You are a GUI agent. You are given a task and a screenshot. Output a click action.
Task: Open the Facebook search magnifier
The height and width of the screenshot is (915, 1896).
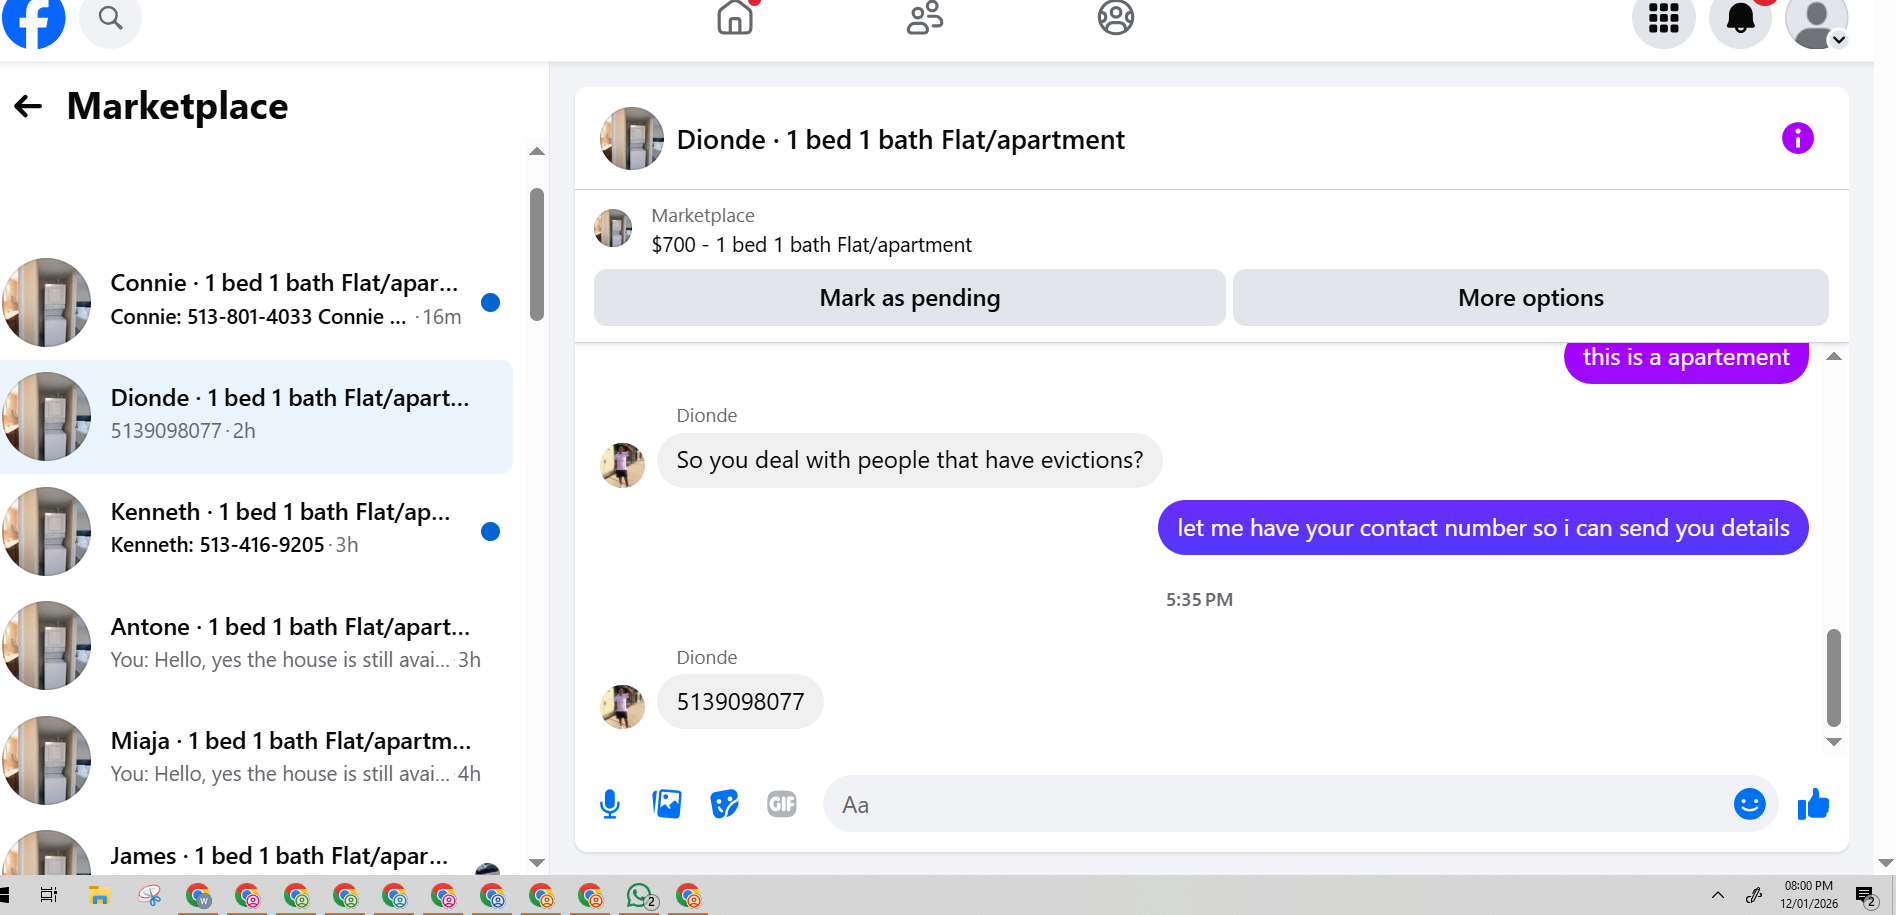(110, 19)
